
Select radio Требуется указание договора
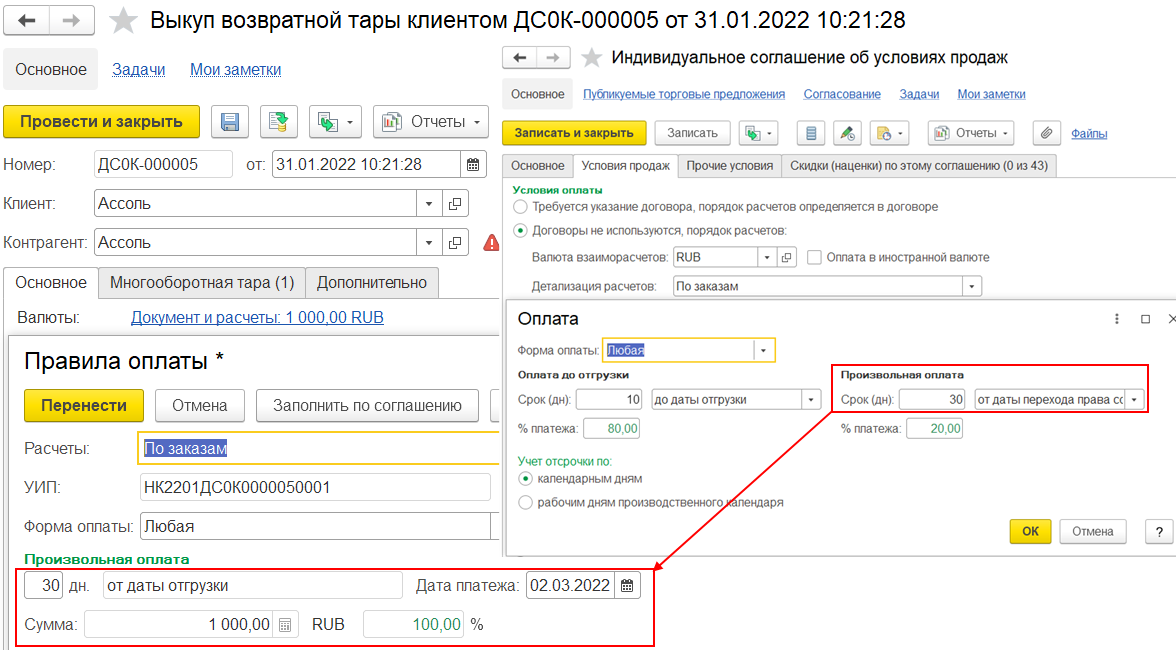coord(520,207)
